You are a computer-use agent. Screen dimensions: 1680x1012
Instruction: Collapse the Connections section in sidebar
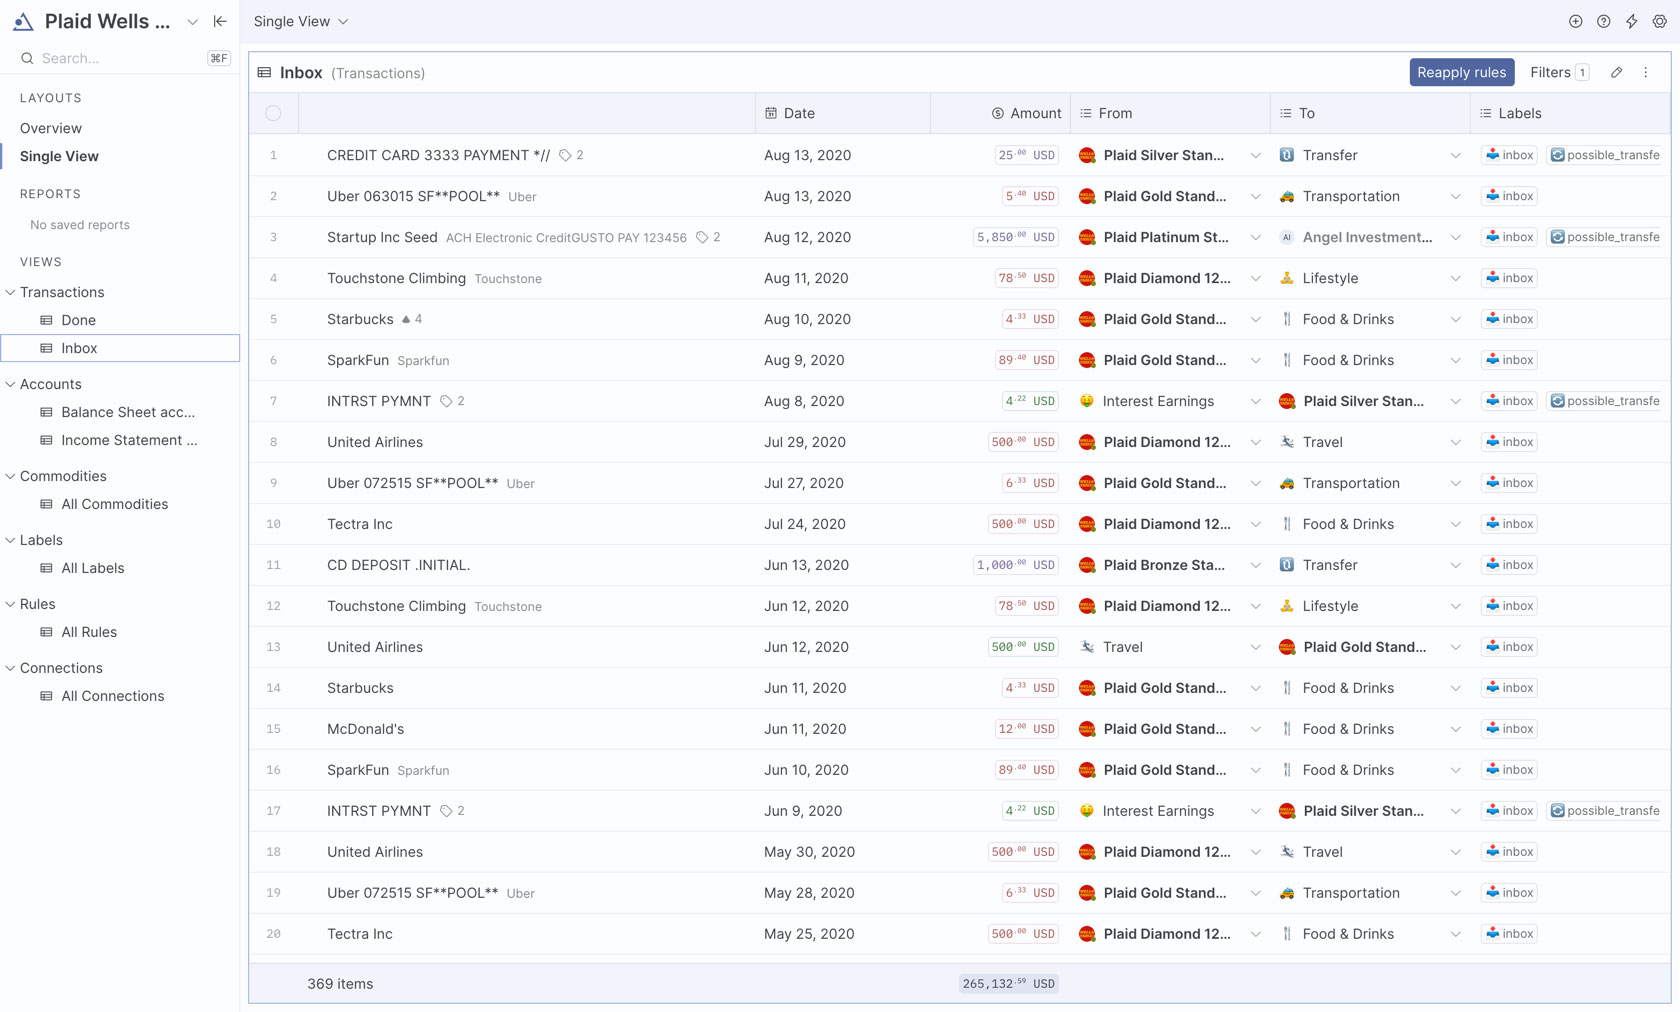pos(10,668)
